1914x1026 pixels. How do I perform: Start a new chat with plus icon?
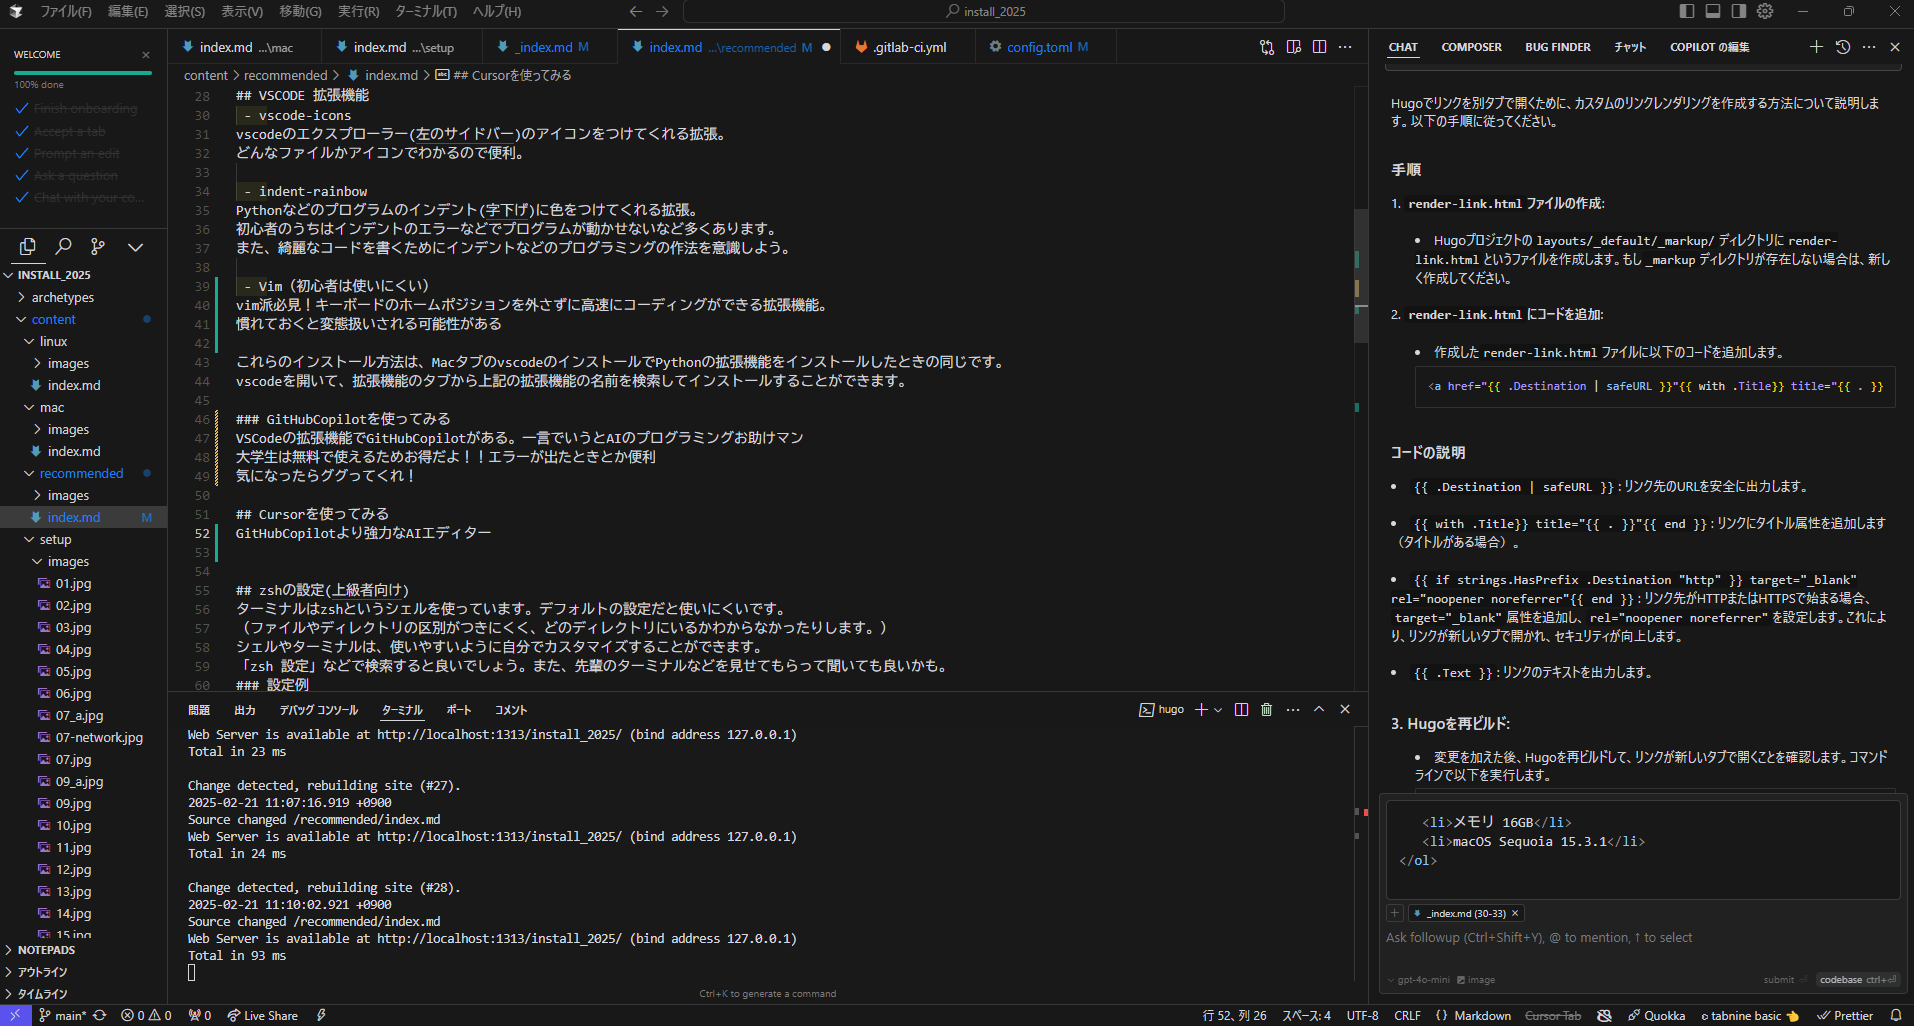tap(1816, 47)
